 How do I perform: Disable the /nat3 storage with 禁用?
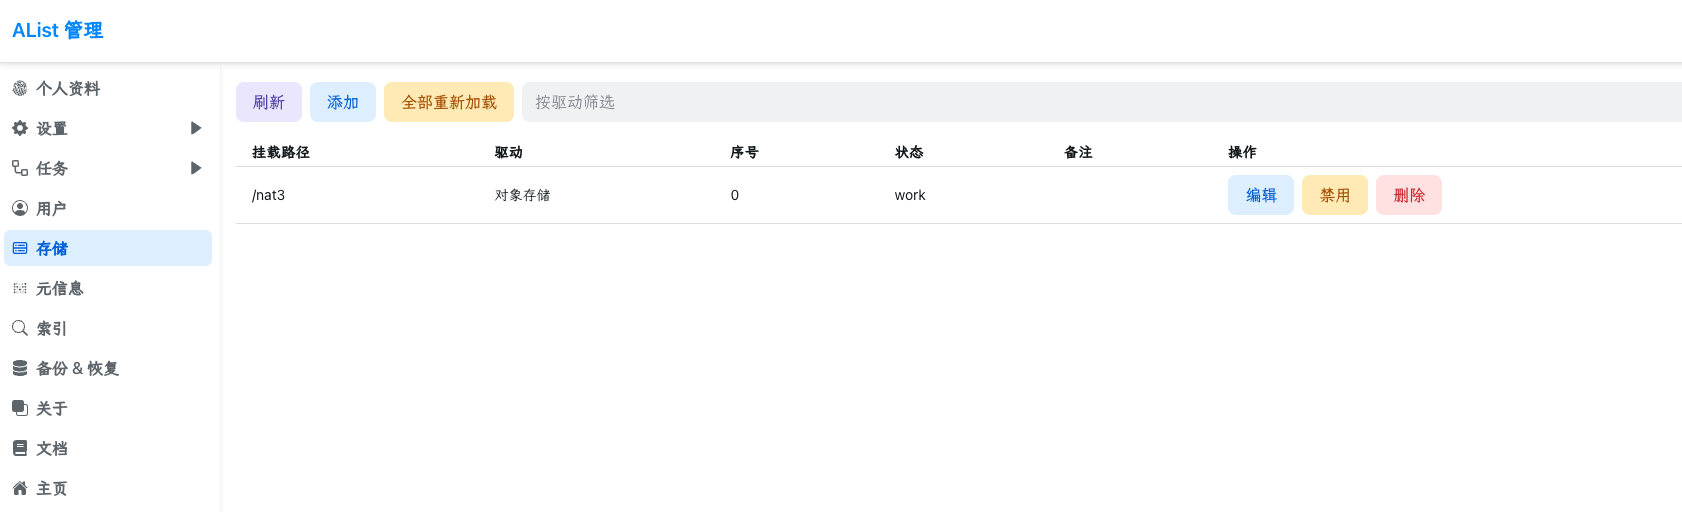(1335, 195)
